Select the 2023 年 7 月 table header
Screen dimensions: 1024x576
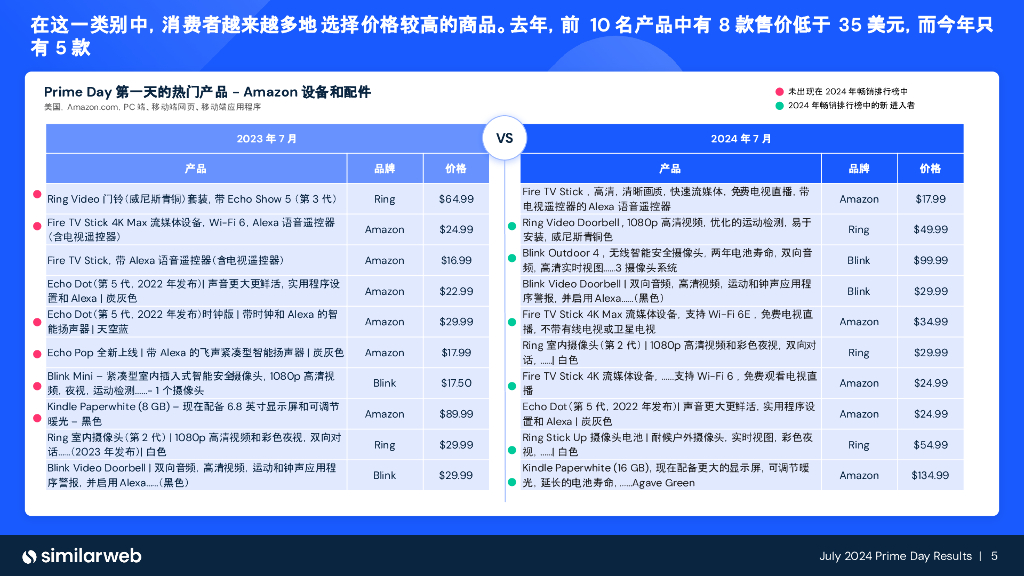click(266, 138)
